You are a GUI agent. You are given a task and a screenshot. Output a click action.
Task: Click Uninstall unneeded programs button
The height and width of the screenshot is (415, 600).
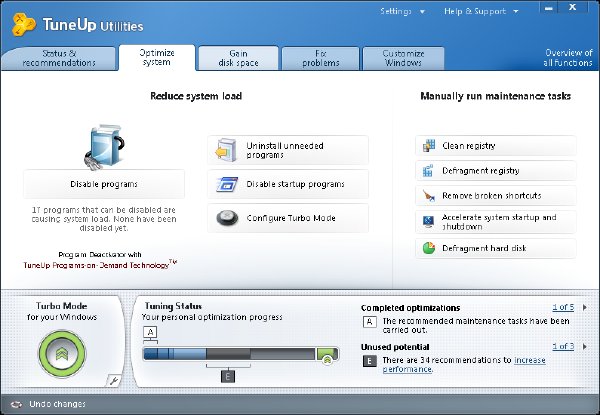[288, 150]
